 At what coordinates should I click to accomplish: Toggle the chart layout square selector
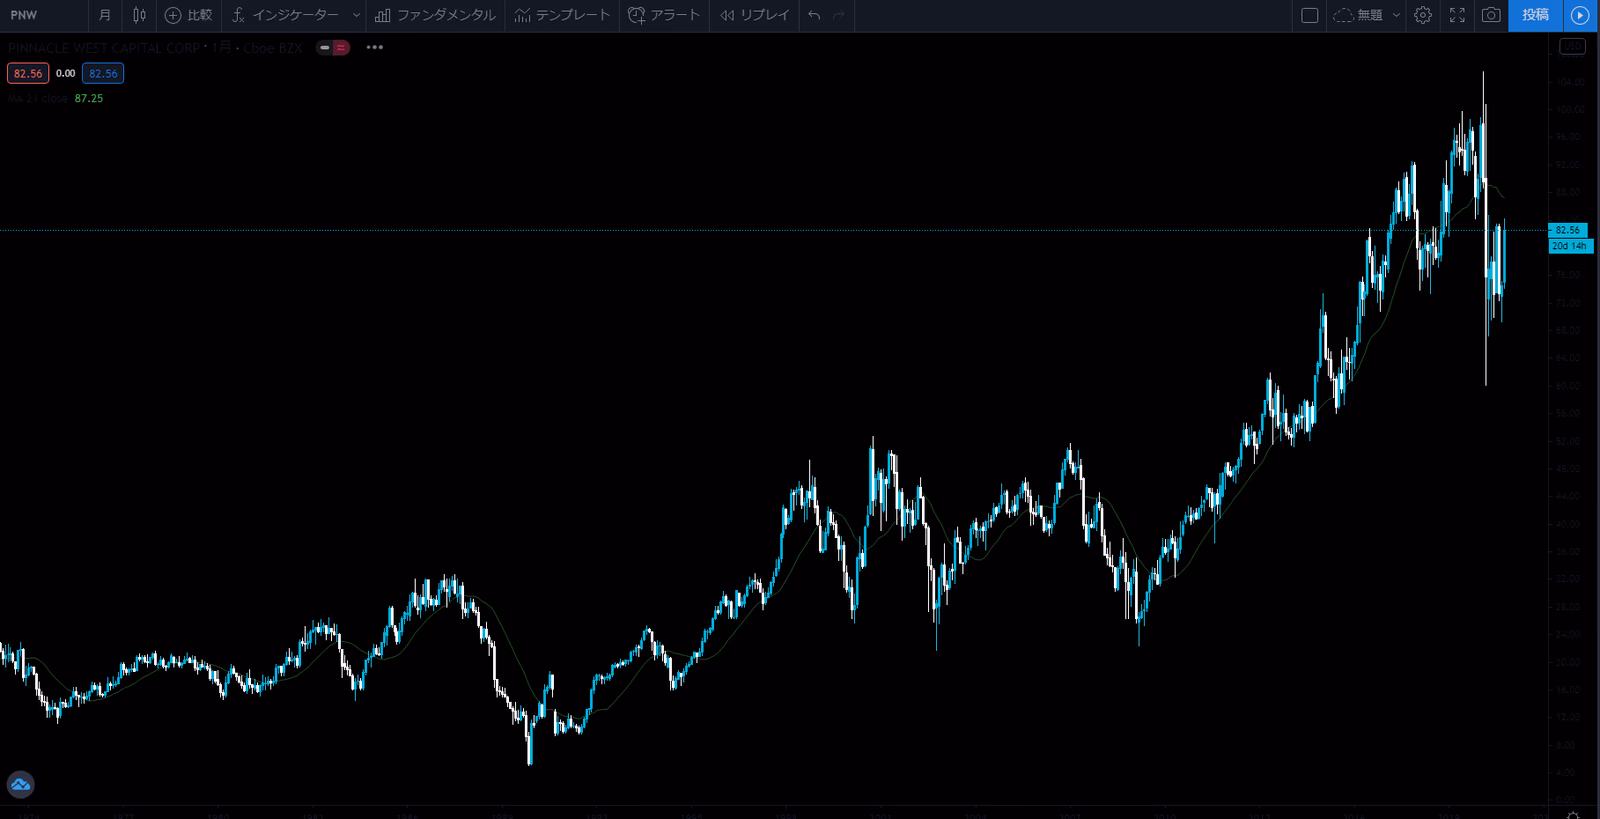click(x=1309, y=15)
